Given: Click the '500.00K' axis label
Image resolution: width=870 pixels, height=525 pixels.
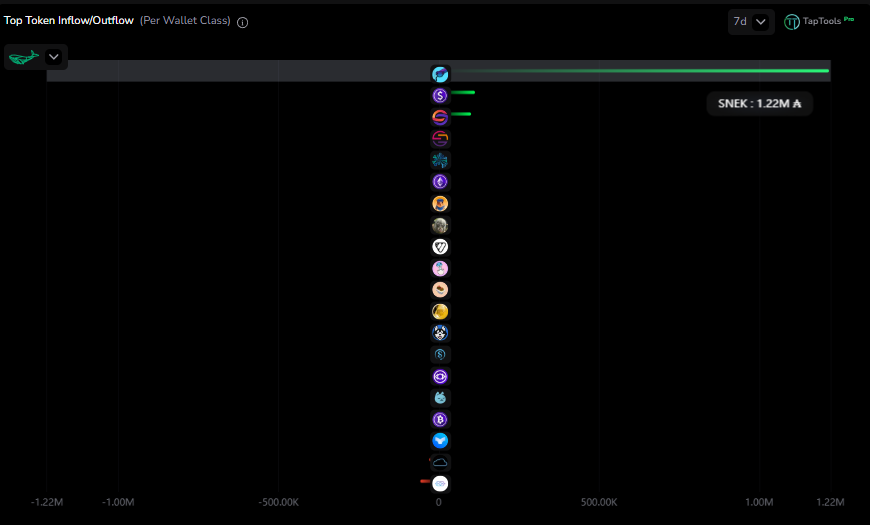Looking at the screenshot, I should click(x=599, y=502).
